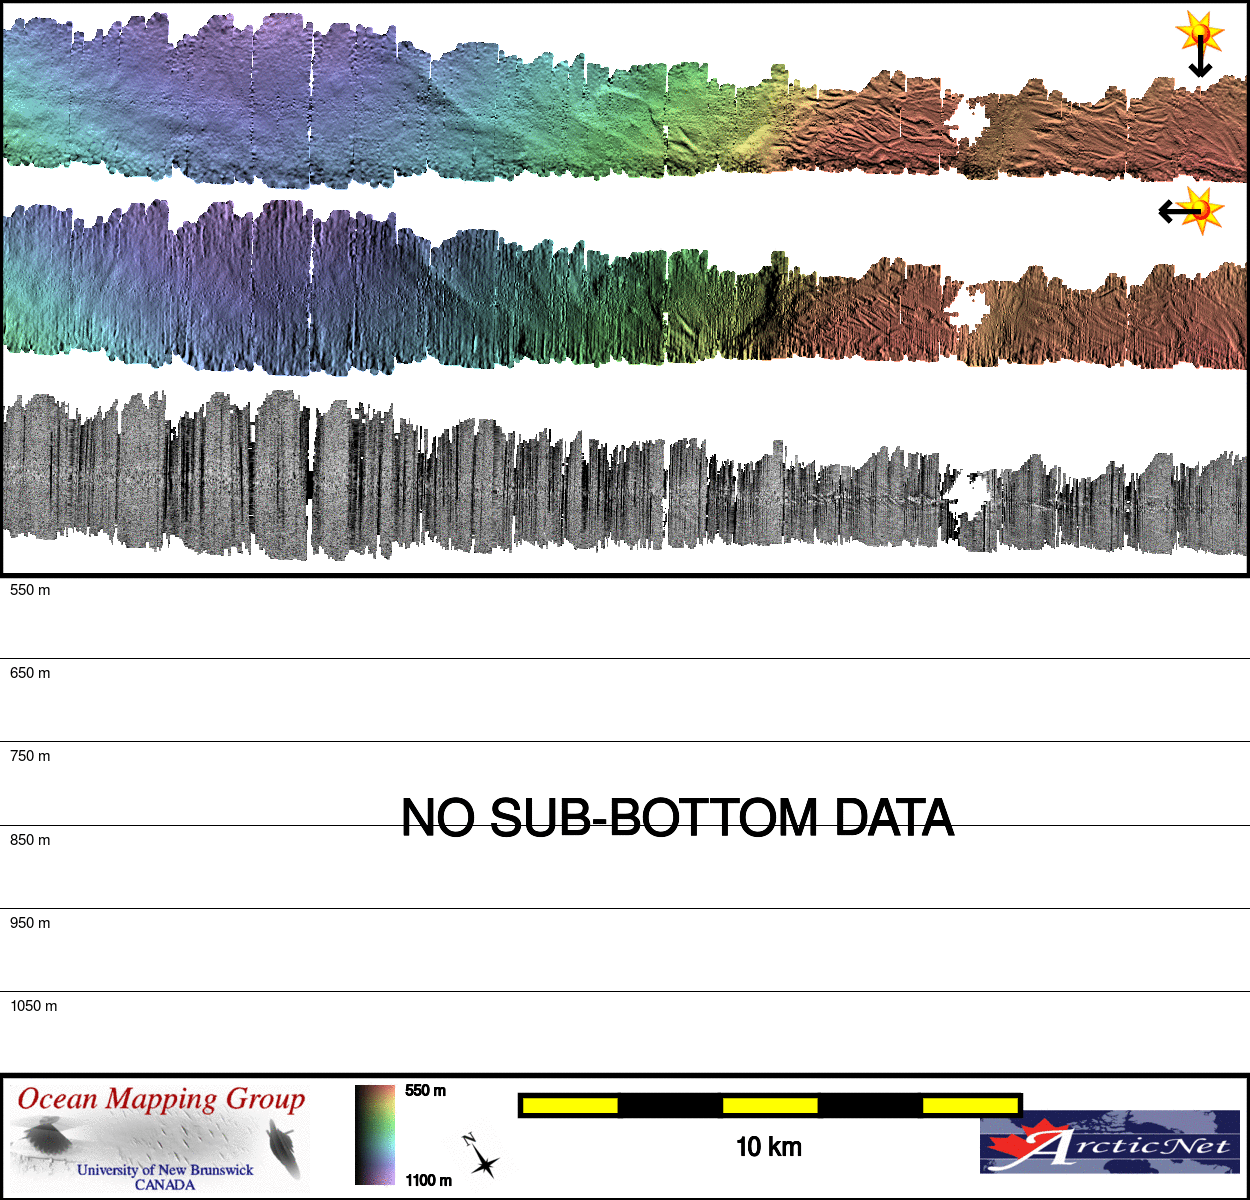This screenshot has width=1250, height=1200.
Task: Click the 550 m label beside color legend
Action: (425, 1091)
